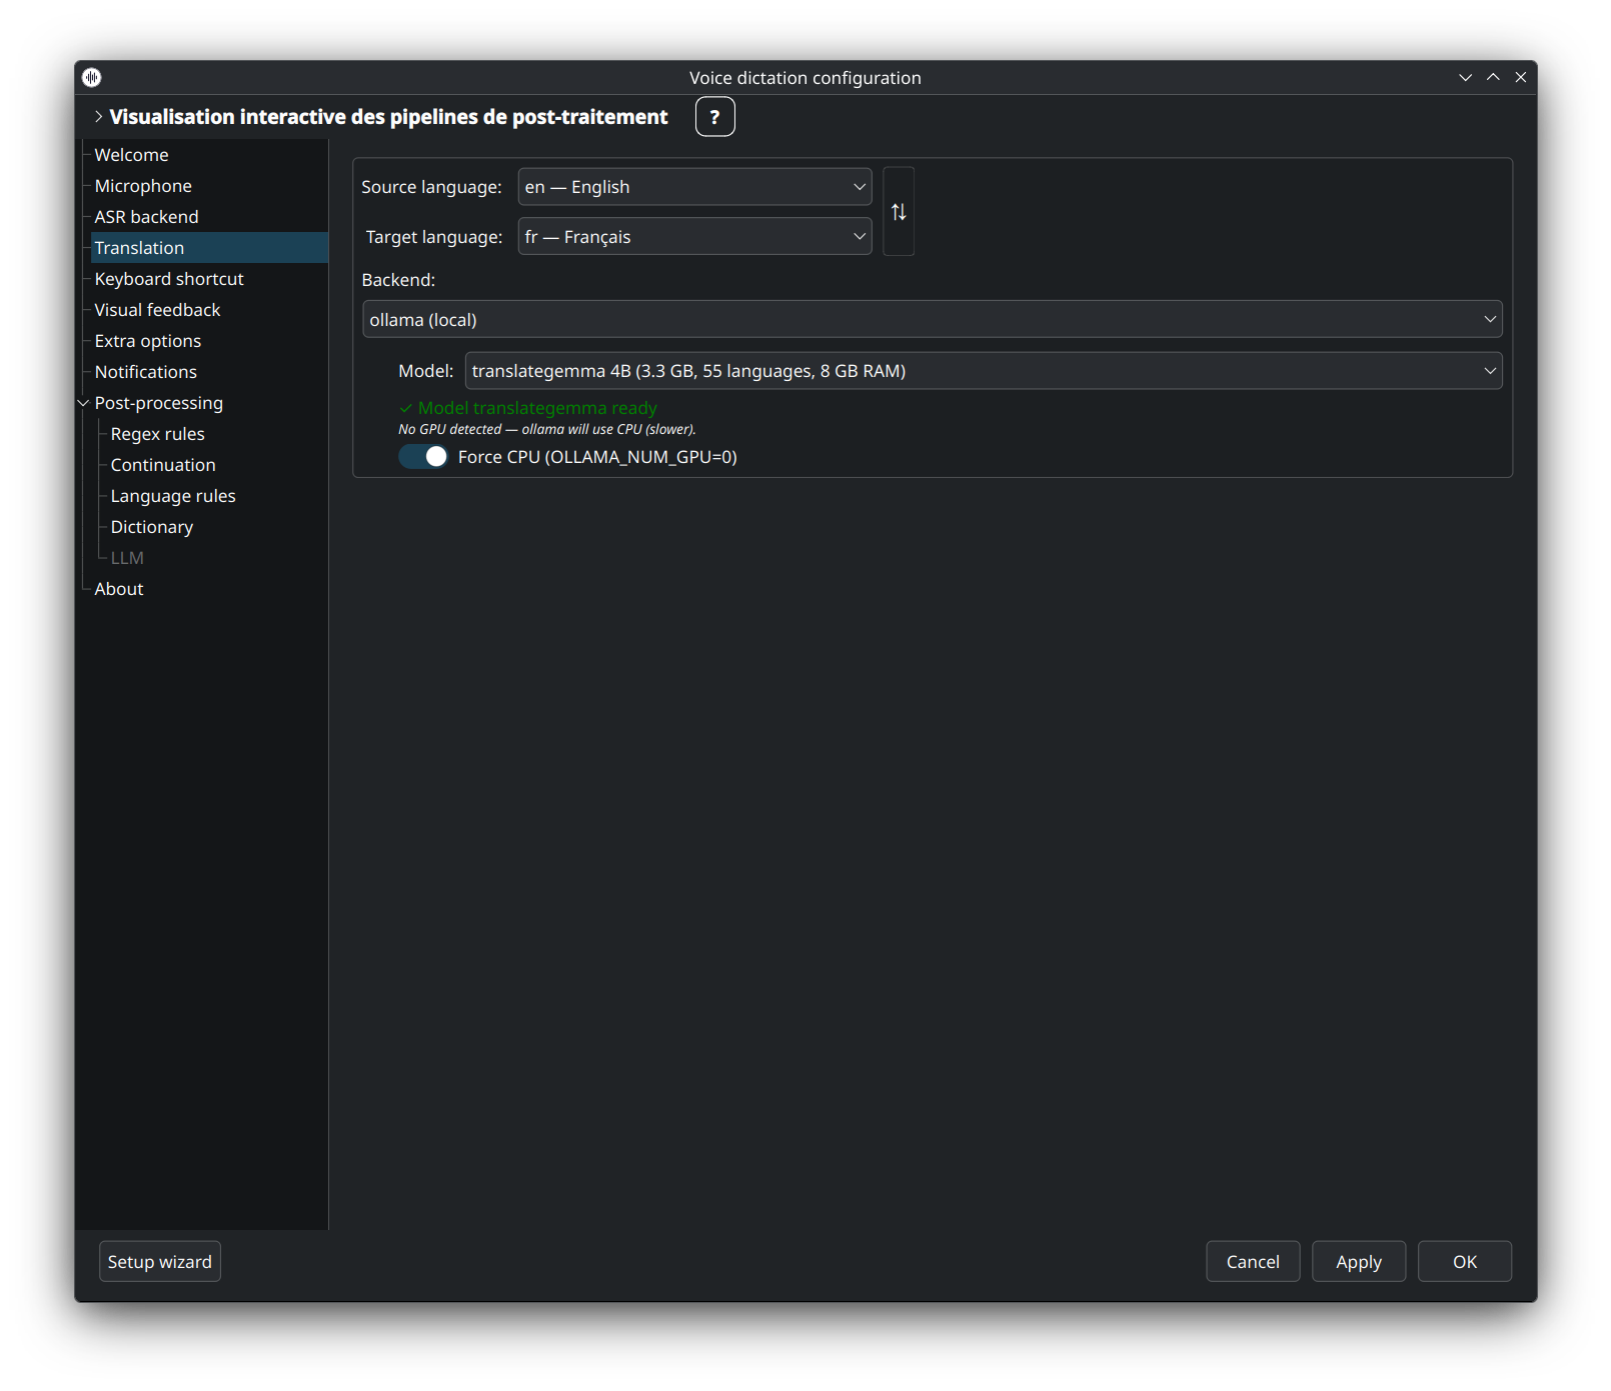Open the Backend ollama dropdown
Image resolution: width=1611 pixels, height=1391 pixels.
(x=932, y=319)
